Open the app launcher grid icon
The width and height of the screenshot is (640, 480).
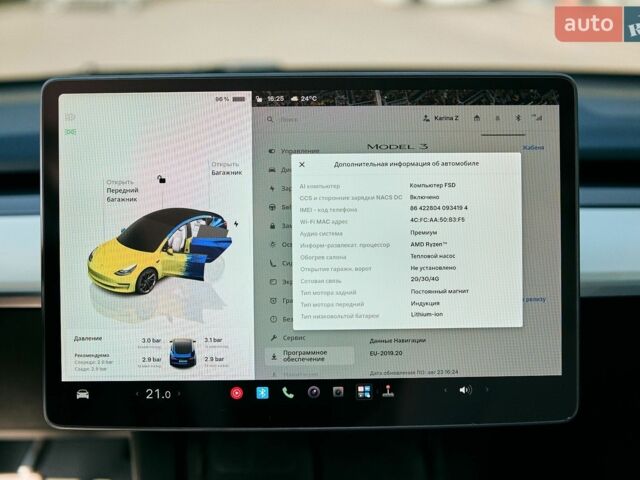coord(364,392)
